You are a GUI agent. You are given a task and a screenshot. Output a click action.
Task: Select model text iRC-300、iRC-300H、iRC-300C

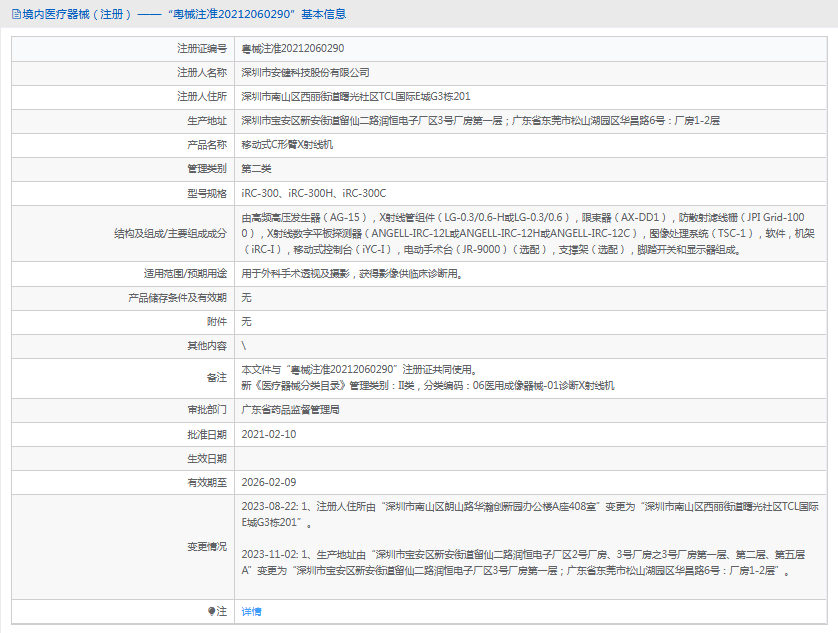(314, 193)
